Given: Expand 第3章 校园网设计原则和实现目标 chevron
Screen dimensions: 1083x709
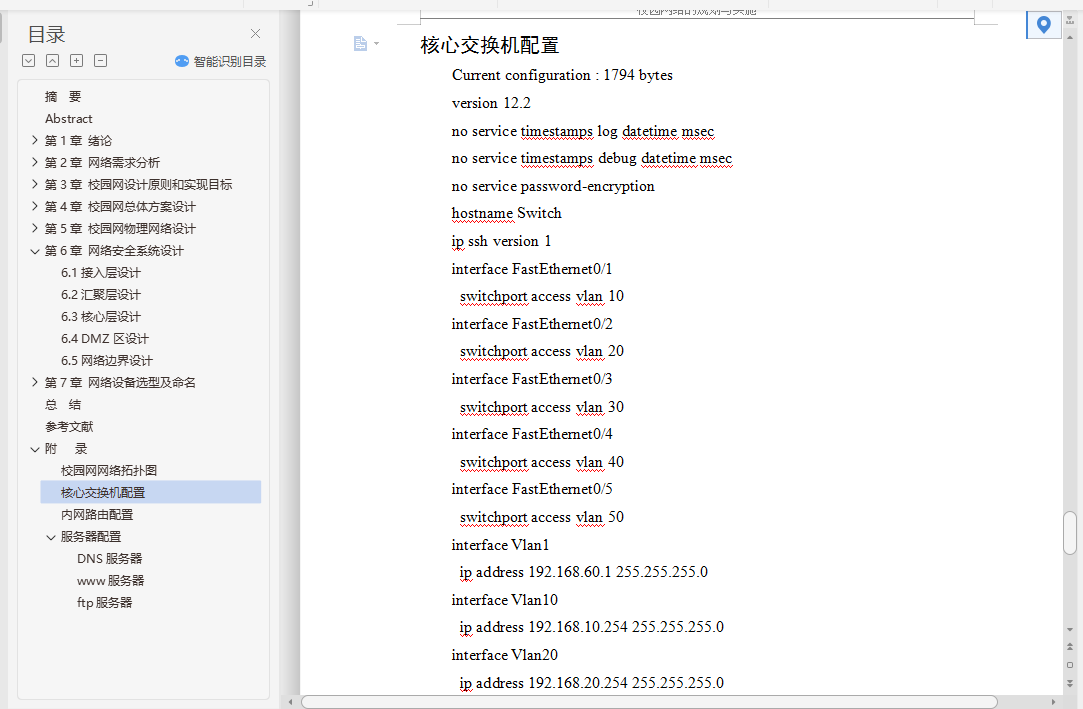Looking at the screenshot, I should click(35, 184).
